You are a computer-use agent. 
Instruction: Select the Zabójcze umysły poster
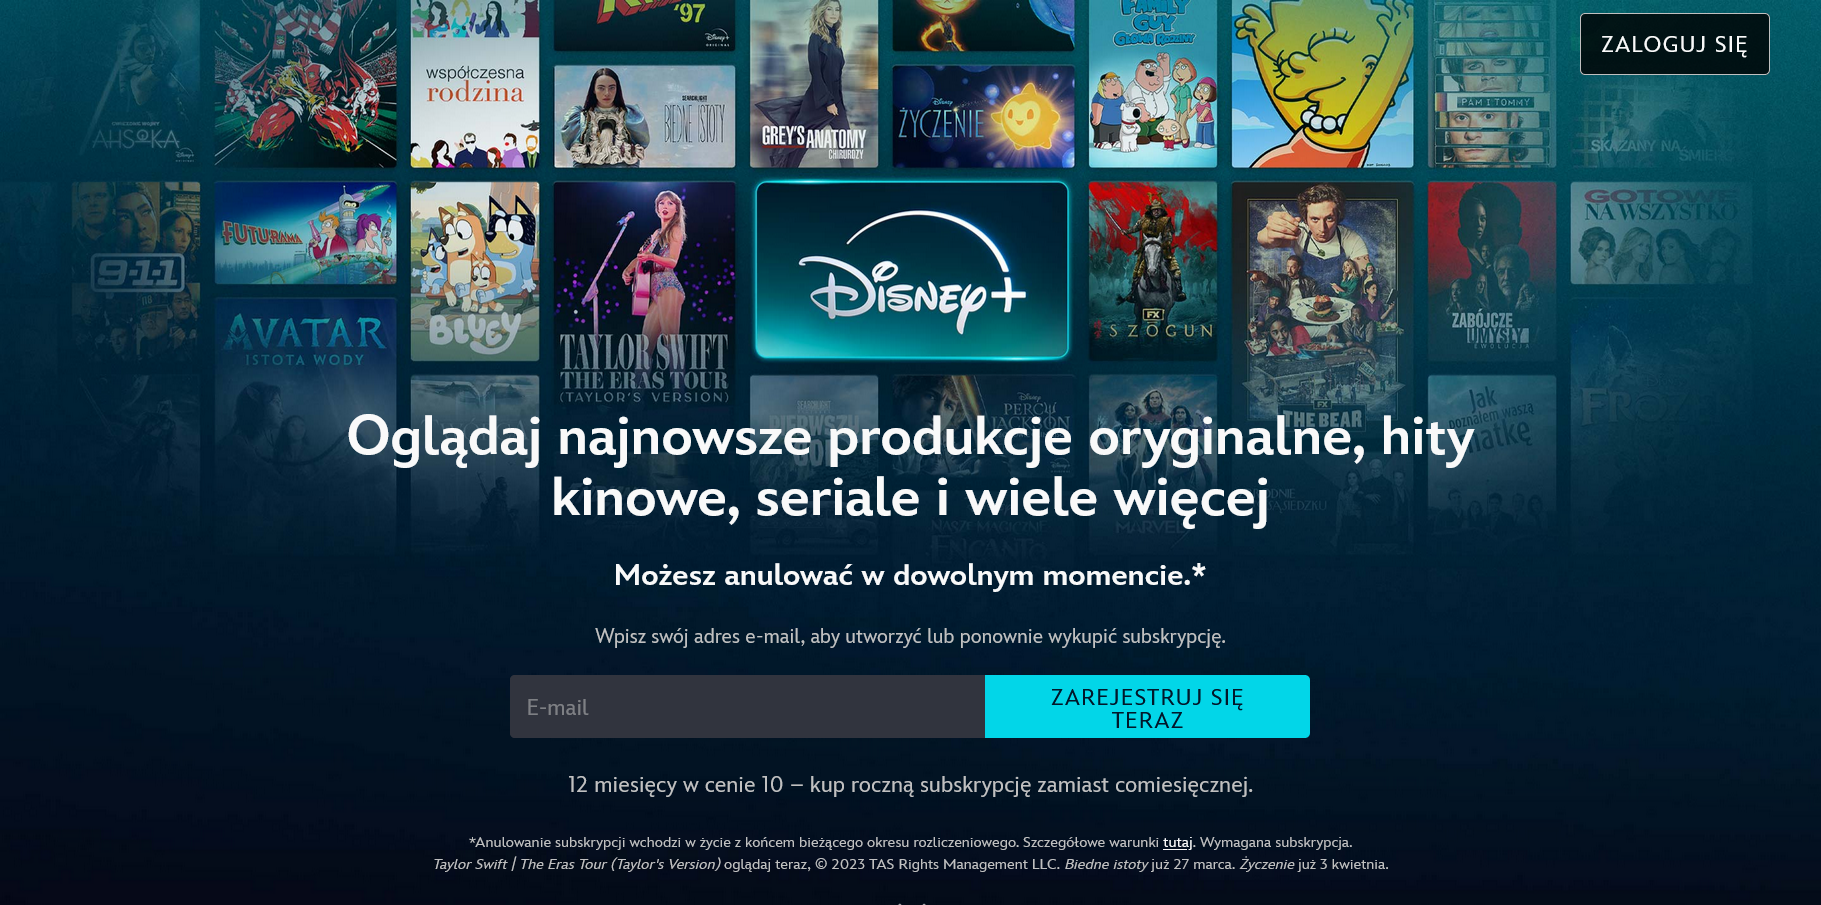click(1492, 271)
